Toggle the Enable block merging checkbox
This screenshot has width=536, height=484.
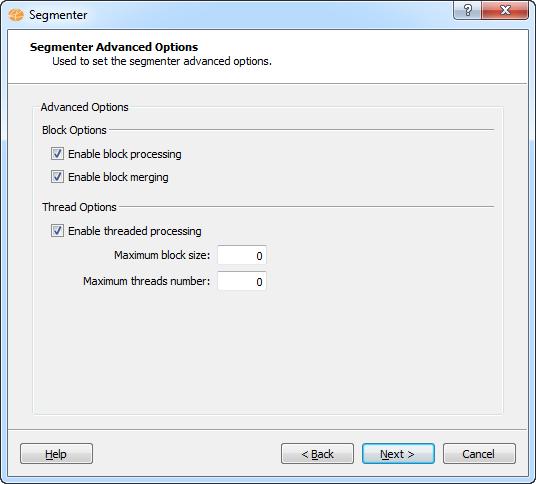point(57,177)
